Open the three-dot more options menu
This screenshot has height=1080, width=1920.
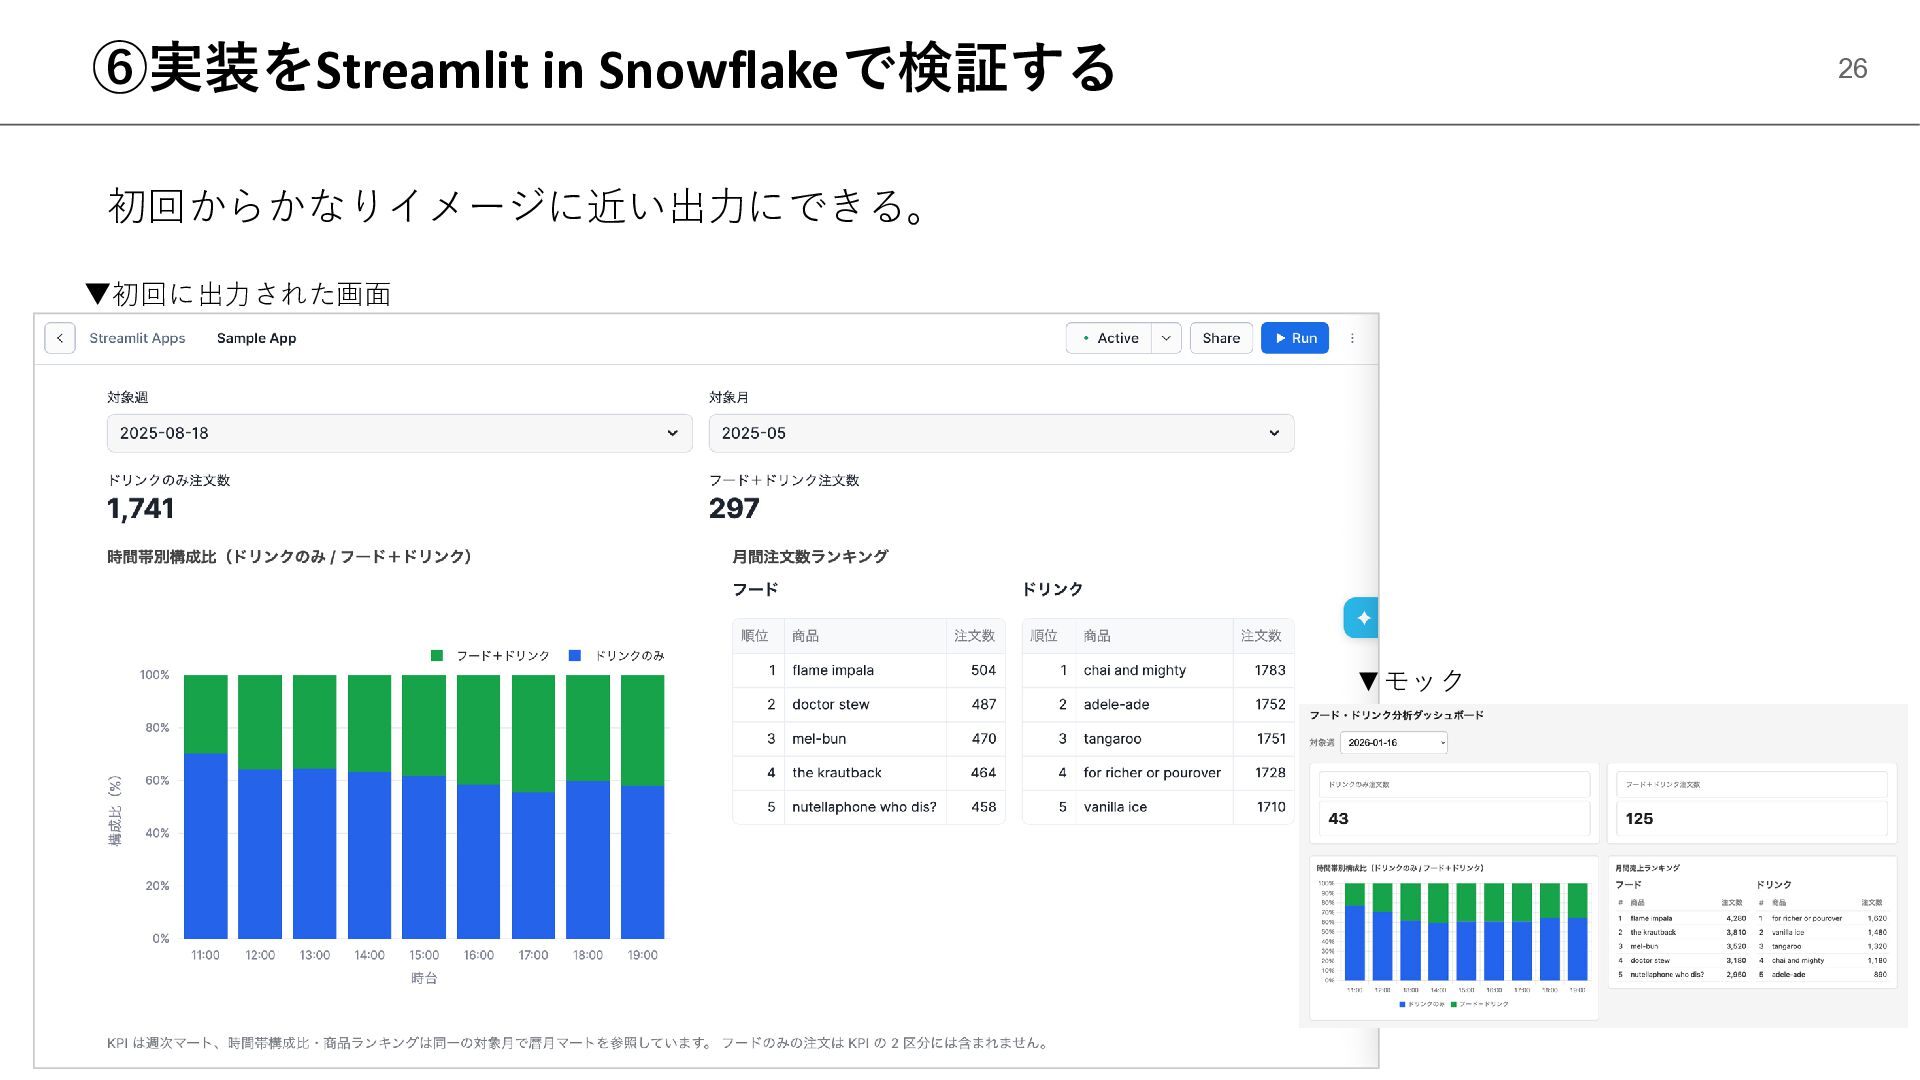click(x=1352, y=338)
